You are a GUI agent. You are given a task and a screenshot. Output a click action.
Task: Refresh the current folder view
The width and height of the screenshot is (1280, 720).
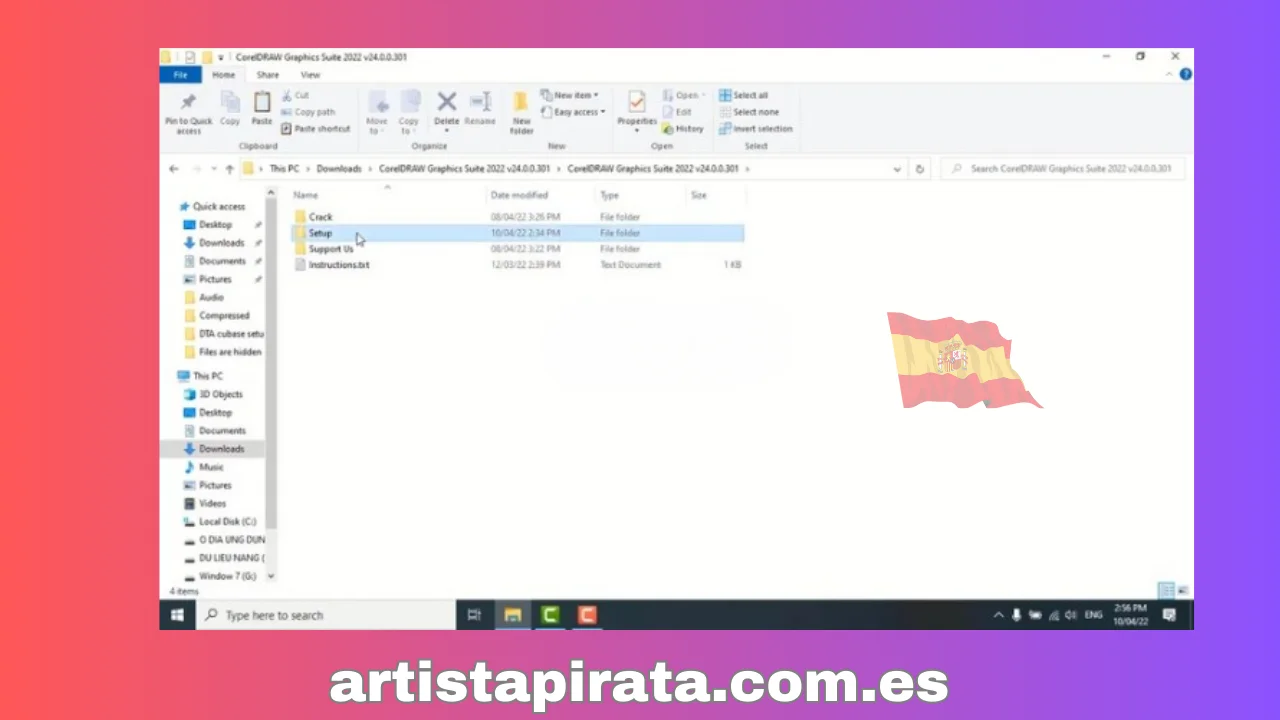[x=920, y=169]
